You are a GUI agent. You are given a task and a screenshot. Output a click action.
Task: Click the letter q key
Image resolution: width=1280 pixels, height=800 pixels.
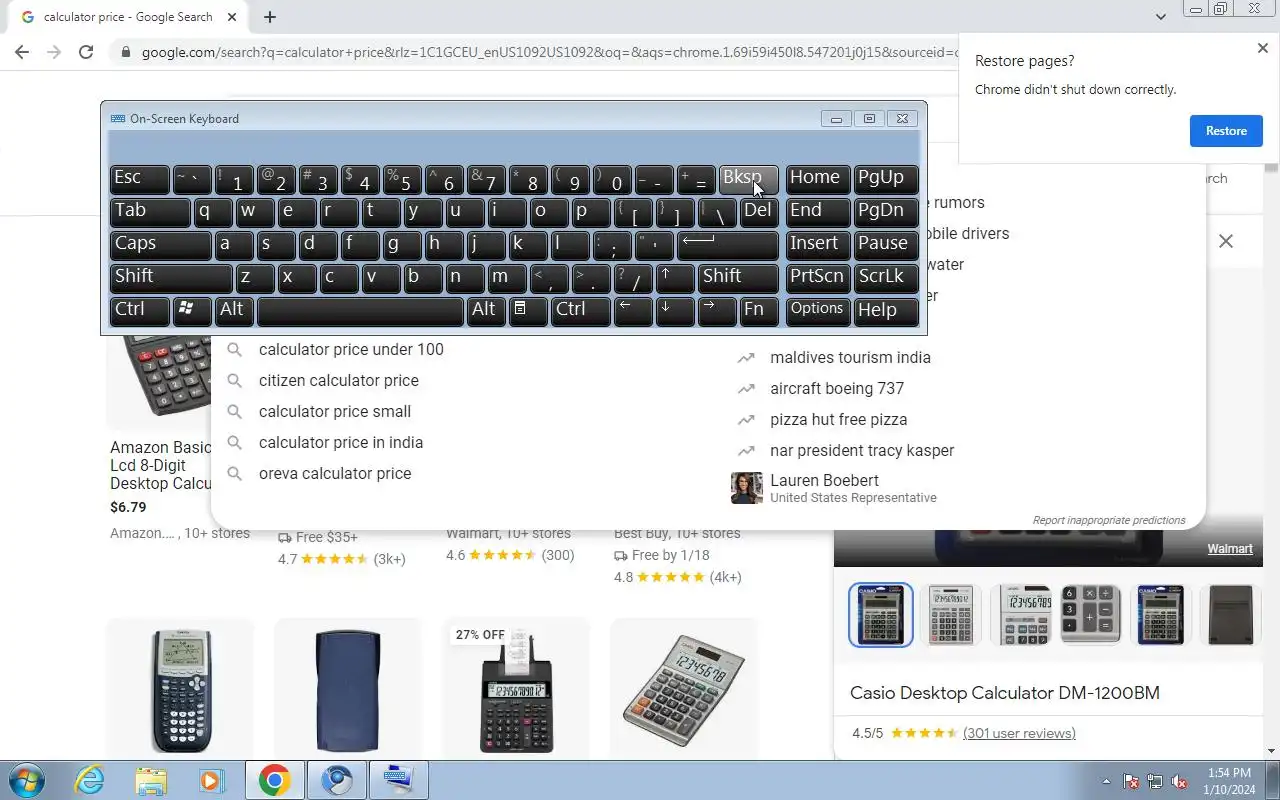pos(213,212)
